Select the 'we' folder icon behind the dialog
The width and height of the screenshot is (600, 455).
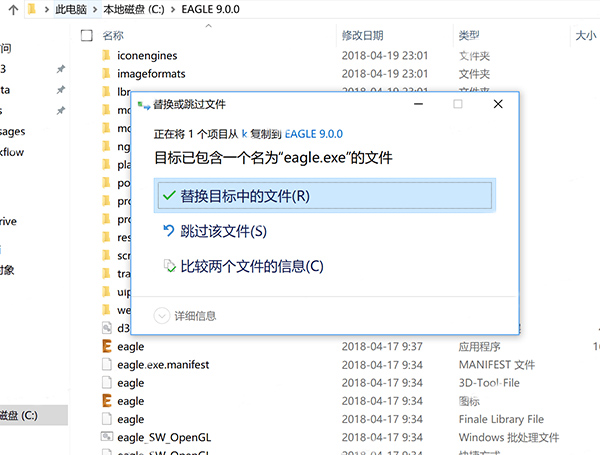point(106,310)
